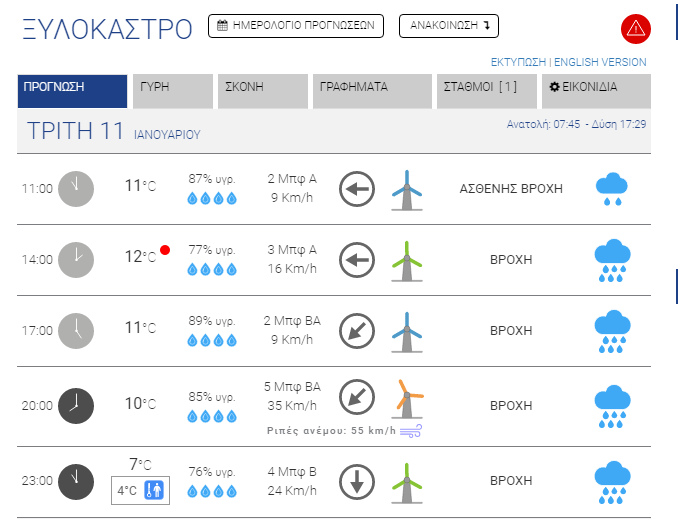Click the red dot beside 12°C
Image resolution: width=678 pixels, height=519 pixels.
pyautogui.click(x=165, y=249)
